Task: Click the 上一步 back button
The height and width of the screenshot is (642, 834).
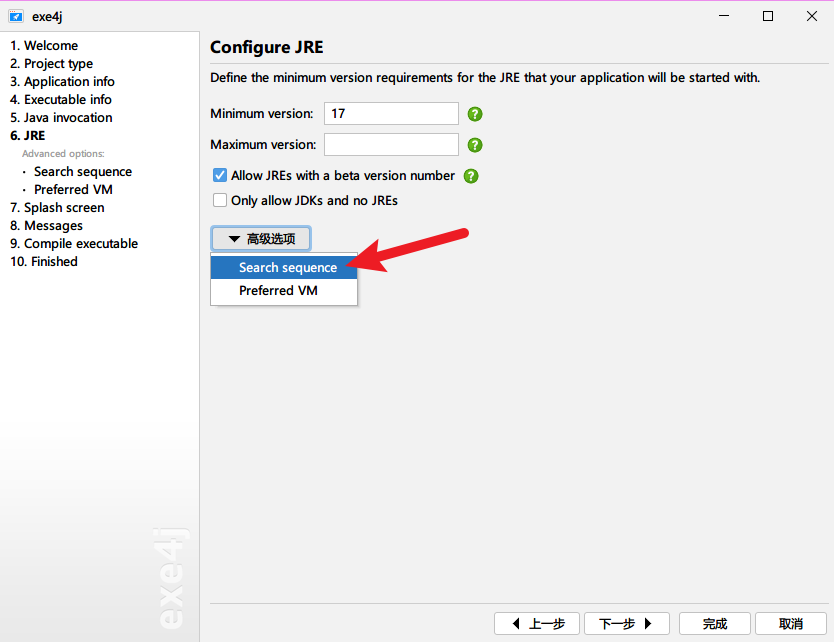Action: [536, 624]
